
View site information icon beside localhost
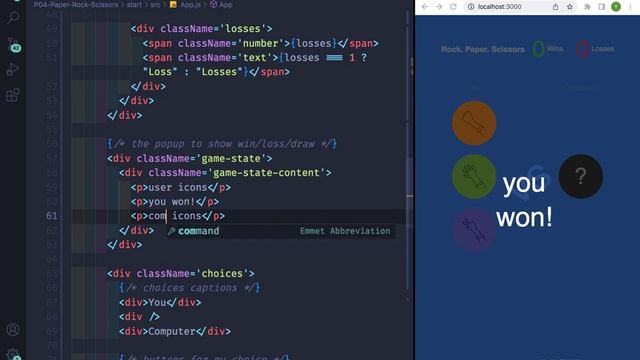coord(471,7)
